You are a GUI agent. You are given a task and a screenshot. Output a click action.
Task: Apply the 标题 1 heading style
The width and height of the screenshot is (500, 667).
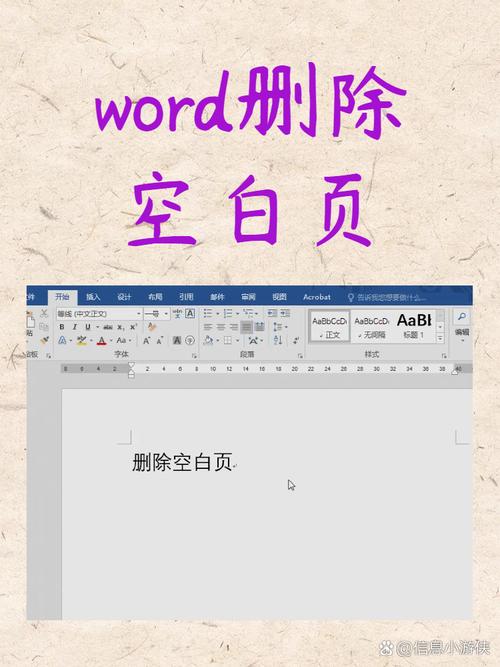(414, 327)
